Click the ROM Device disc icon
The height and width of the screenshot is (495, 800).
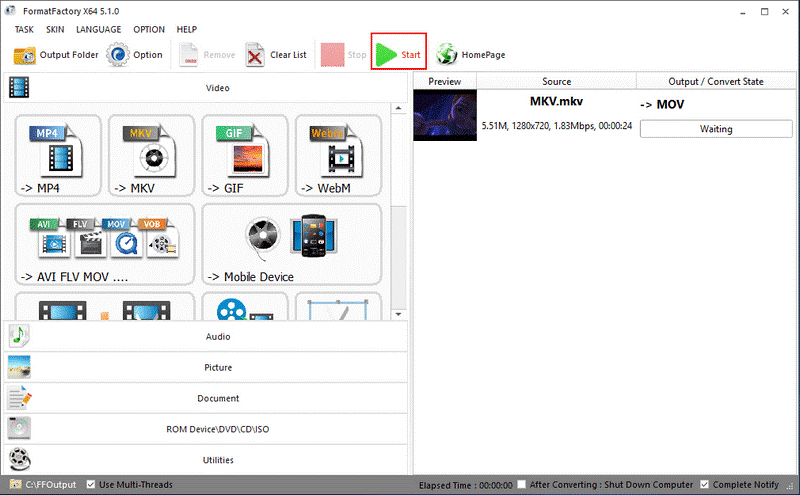[19, 428]
